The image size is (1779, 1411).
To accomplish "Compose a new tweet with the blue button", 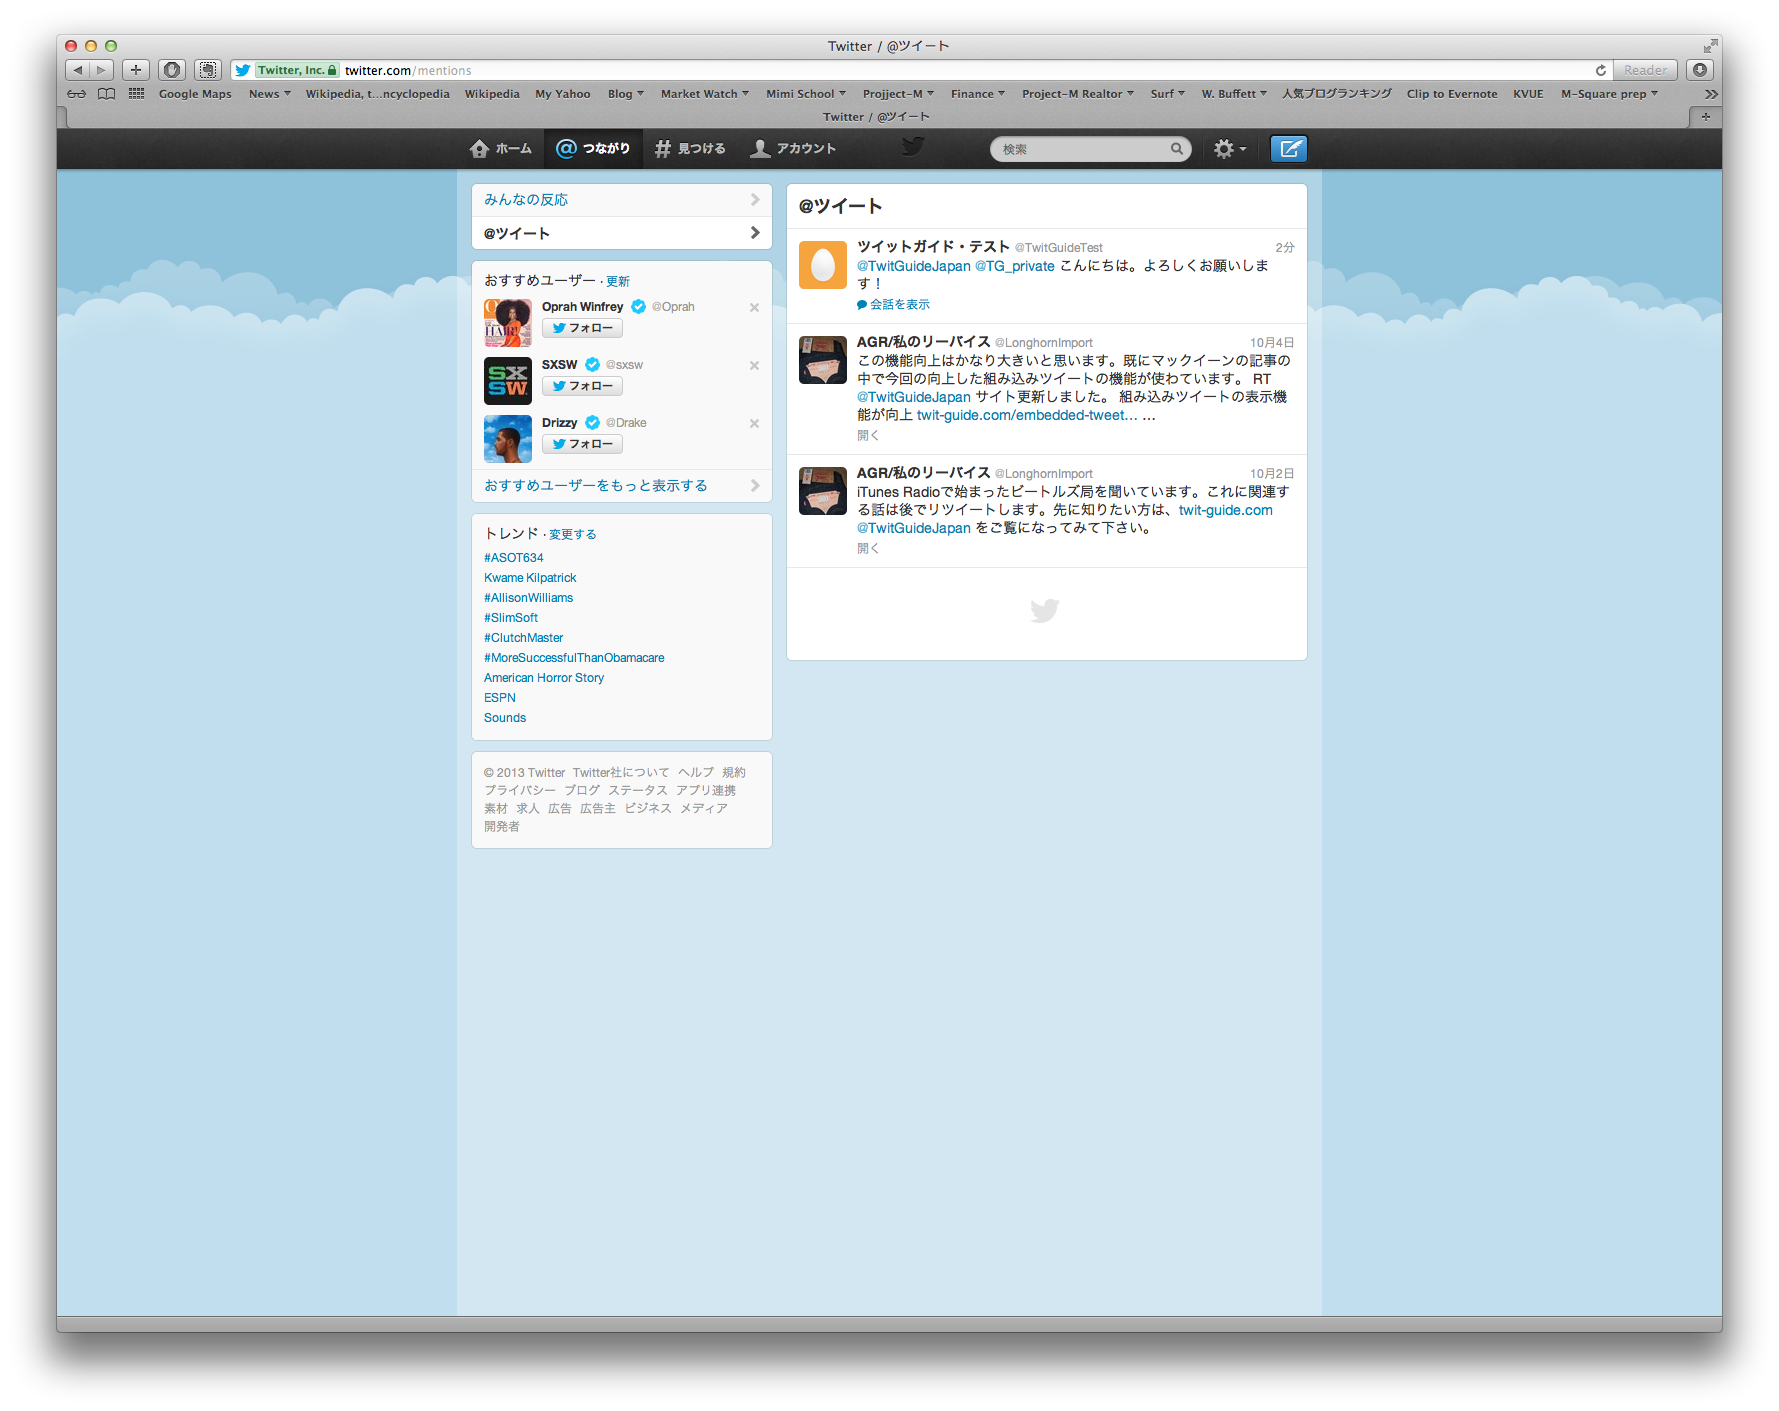I will click(1289, 149).
